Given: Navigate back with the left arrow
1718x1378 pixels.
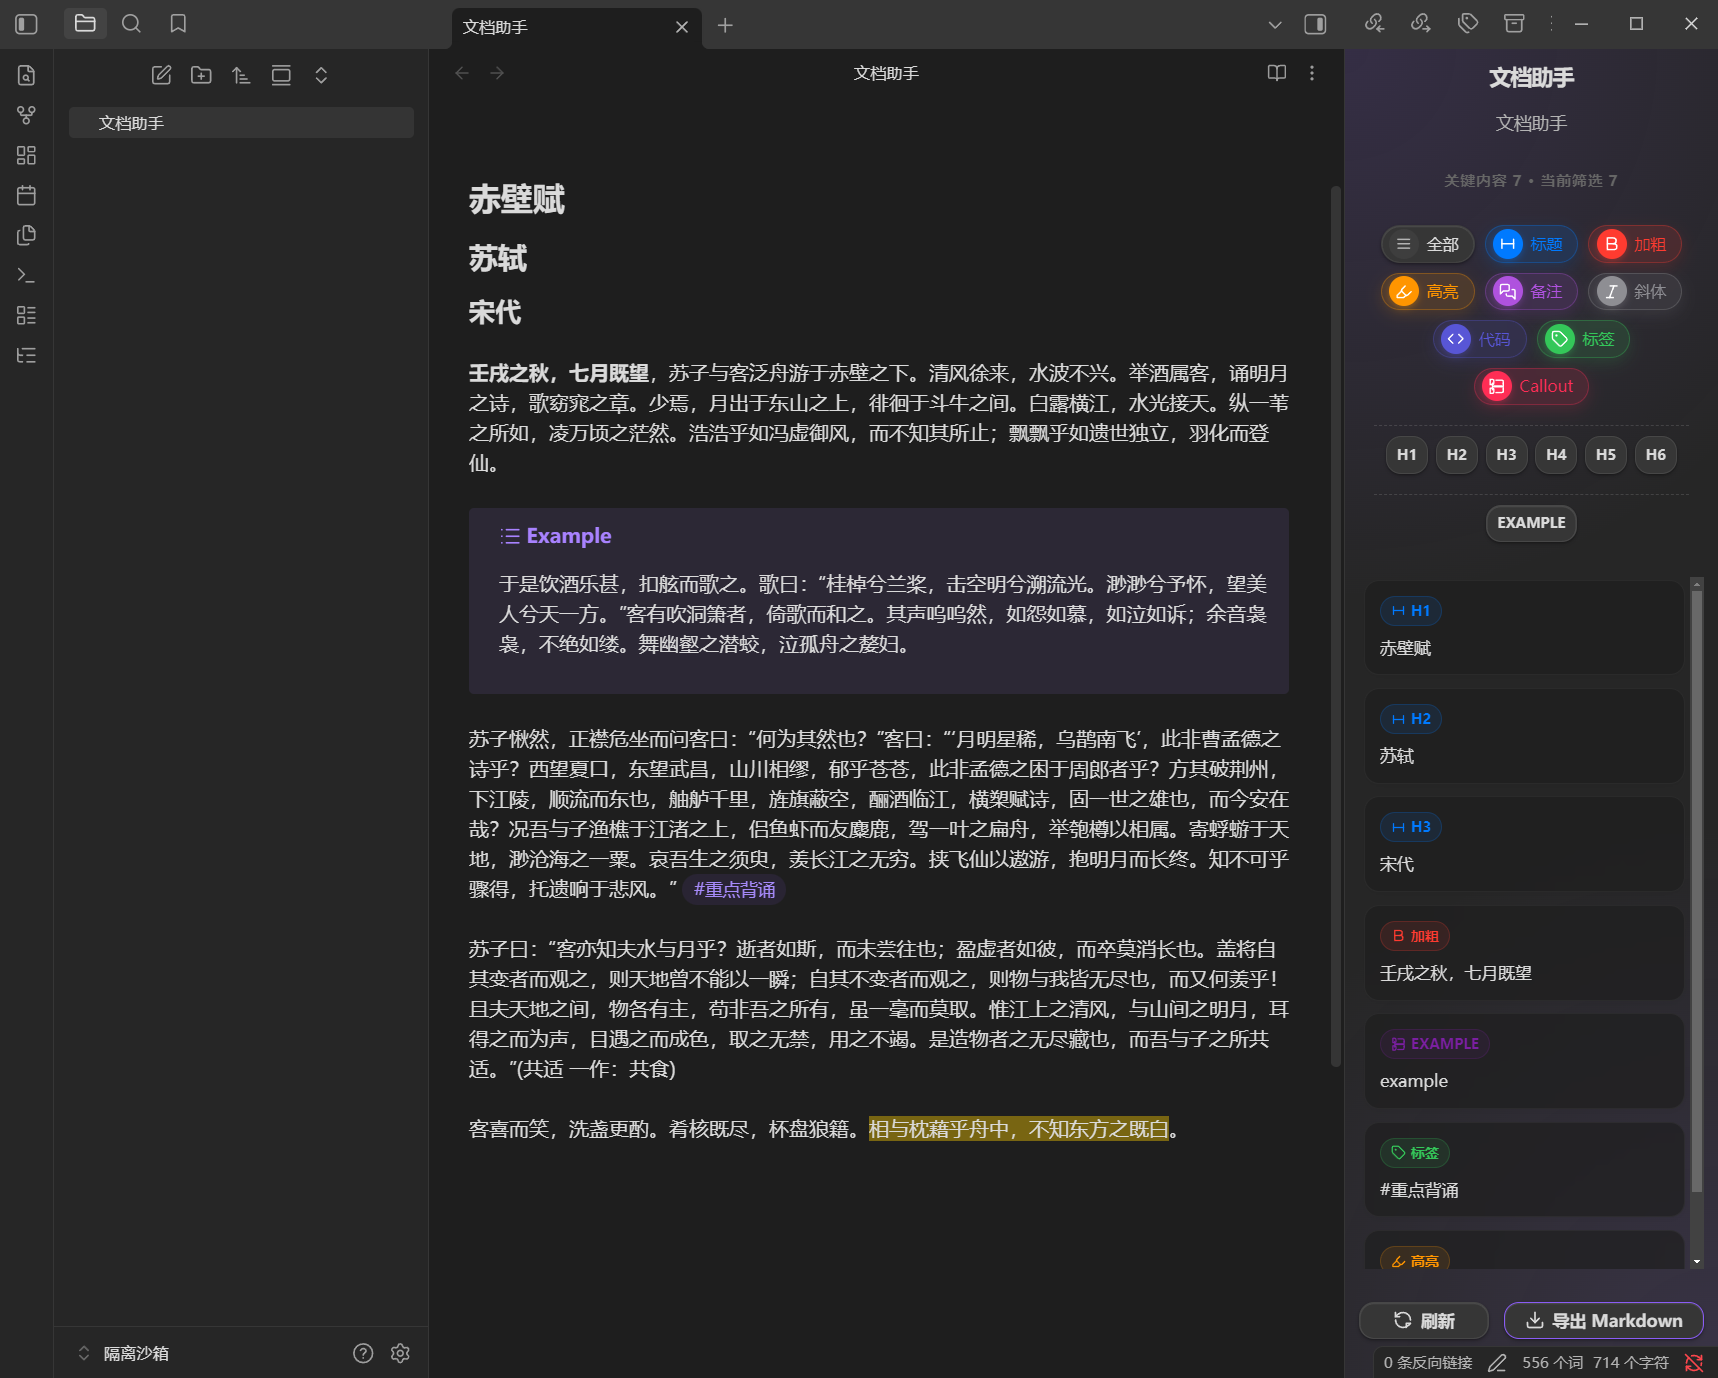Looking at the screenshot, I should [462, 73].
